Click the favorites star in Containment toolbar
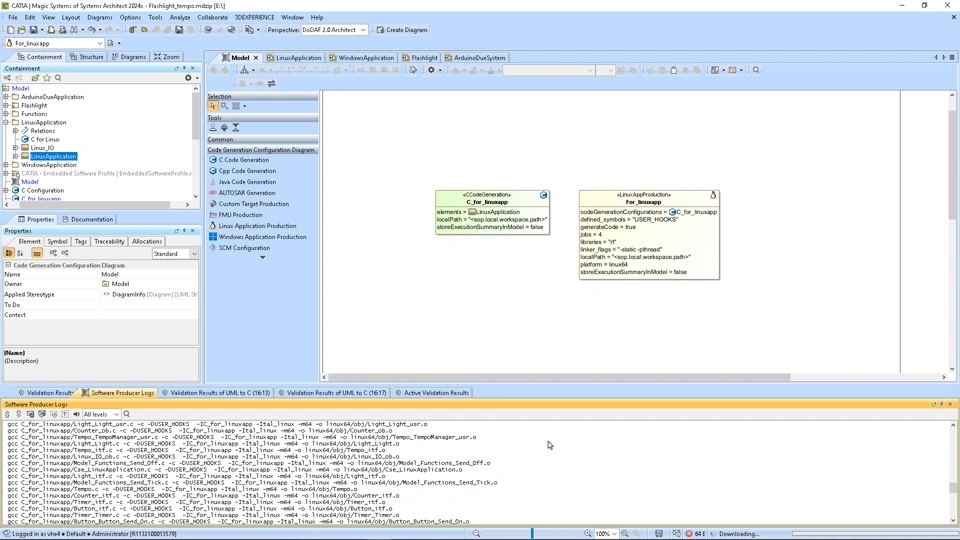Viewport: 960px width, 540px height. click(x=47, y=78)
